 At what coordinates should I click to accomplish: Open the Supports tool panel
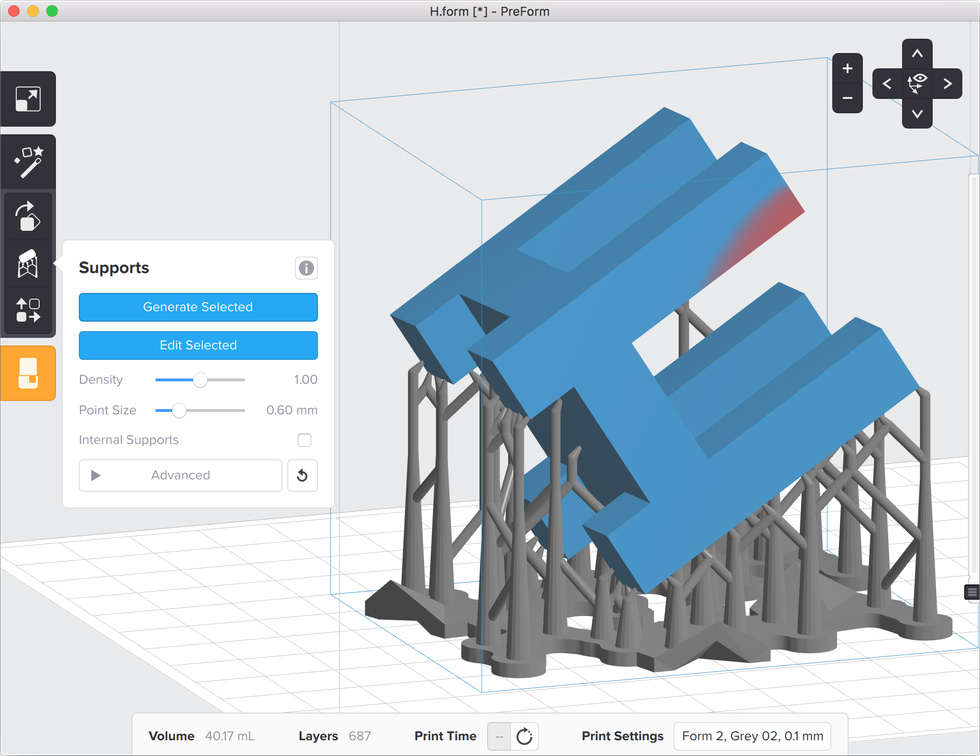(28, 264)
